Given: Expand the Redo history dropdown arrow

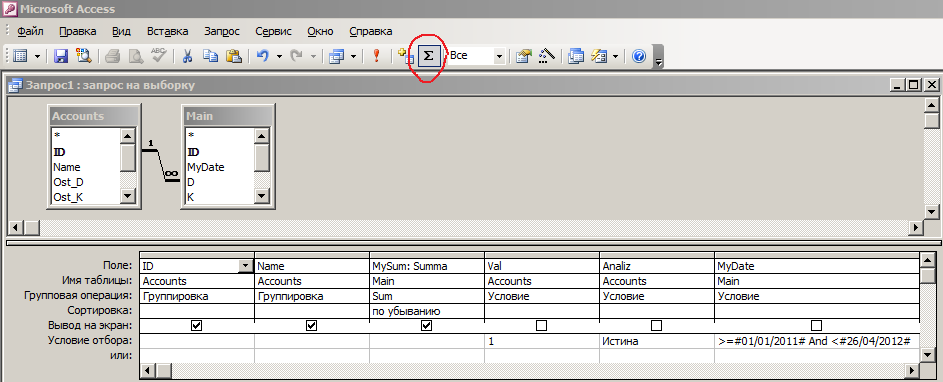Looking at the screenshot, I should (x=313, y=56).
